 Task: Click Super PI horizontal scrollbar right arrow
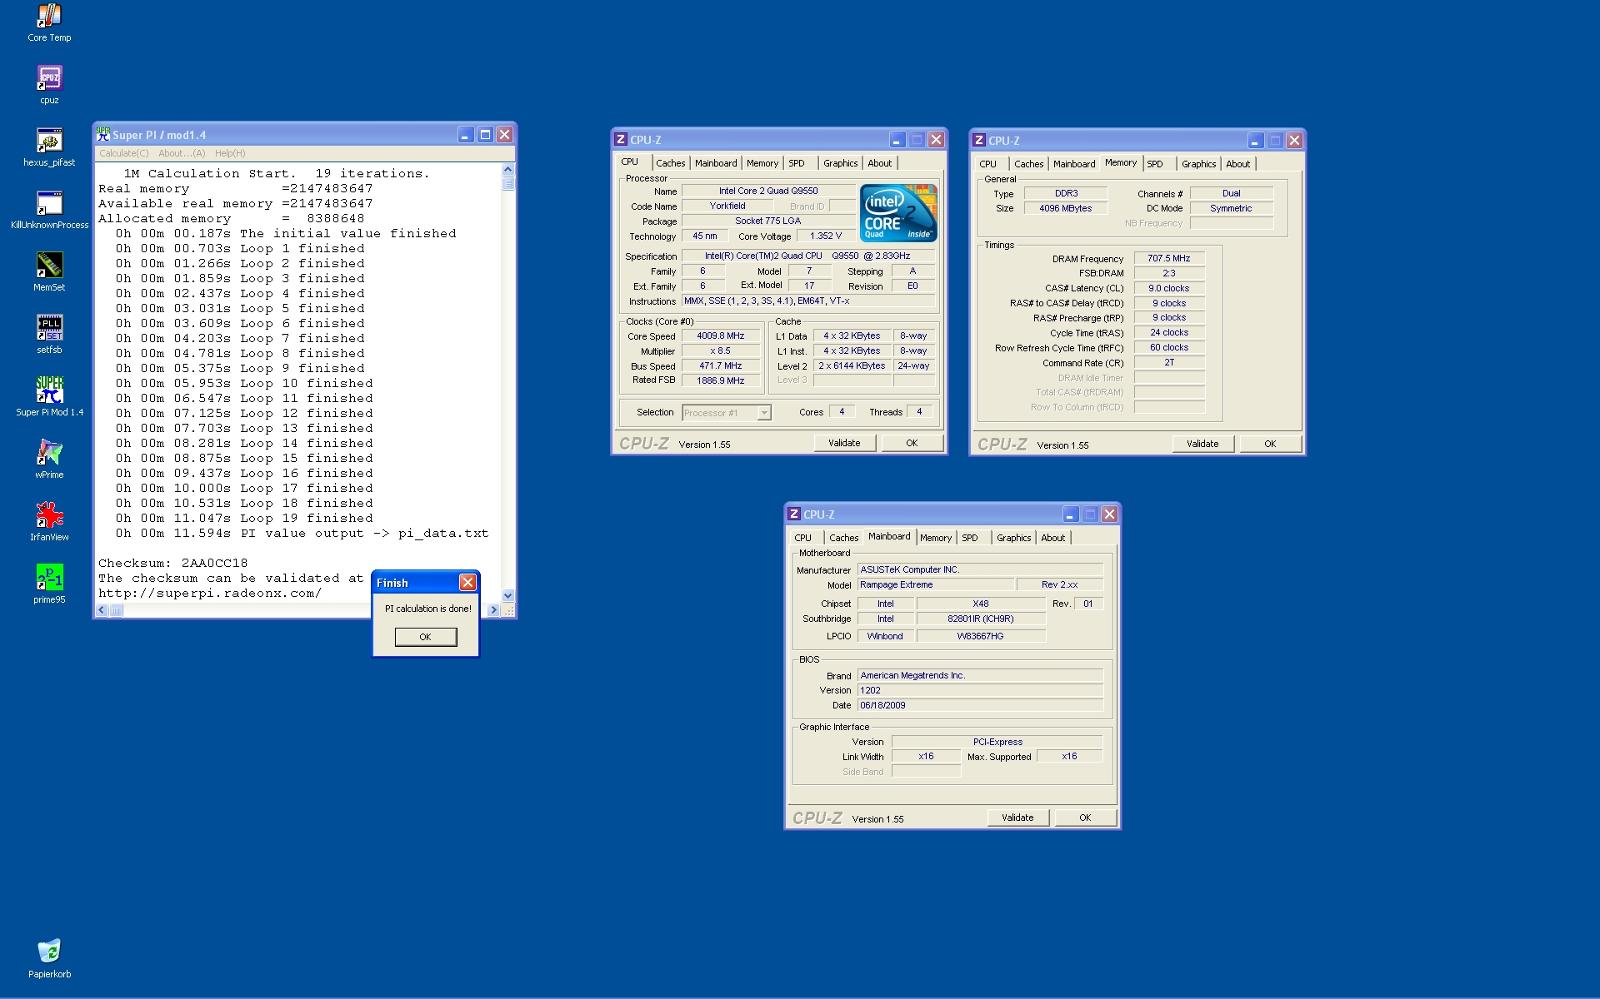click(x=493, y=610)
